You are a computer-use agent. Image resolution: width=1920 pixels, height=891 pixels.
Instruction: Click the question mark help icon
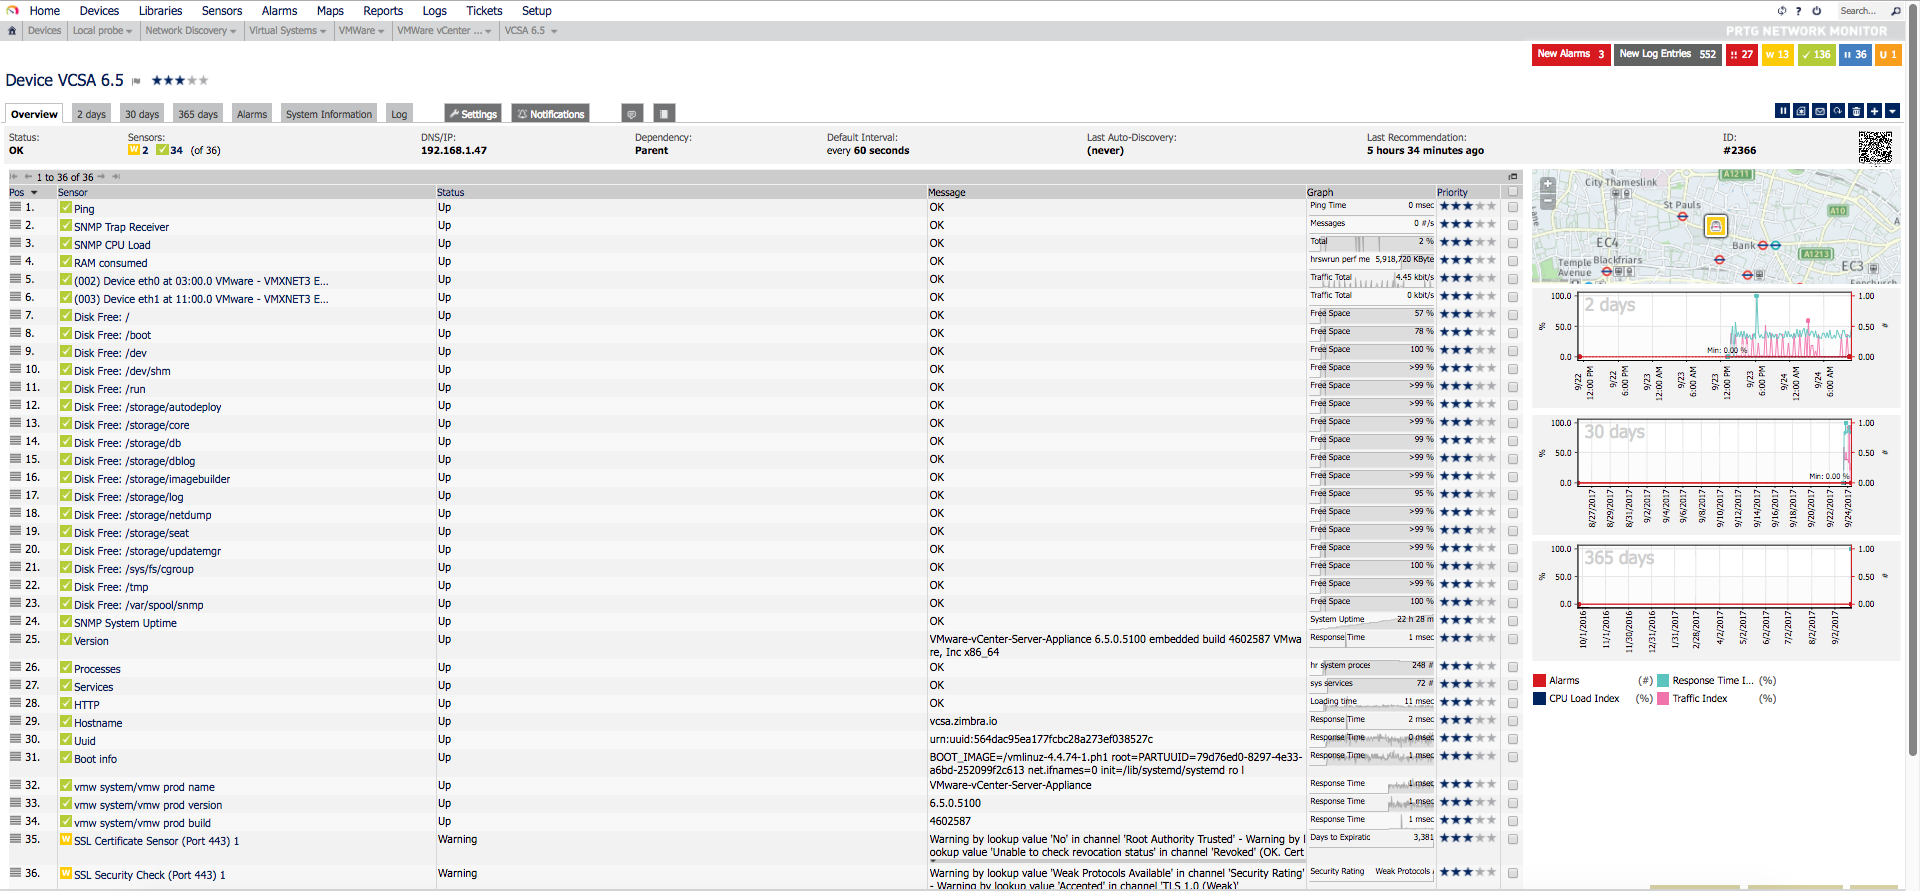(1798, 11)
